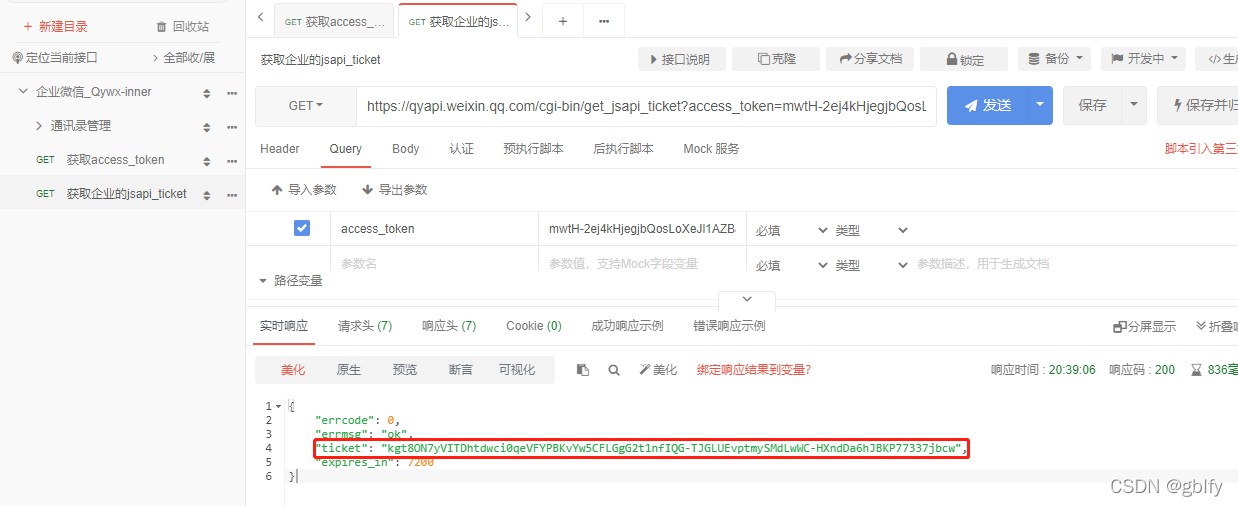Image resolution: width=1238 pixels, height=506 pixels.
Task: Open the 回收站 recycle bin
Action: tap(183, 27)
